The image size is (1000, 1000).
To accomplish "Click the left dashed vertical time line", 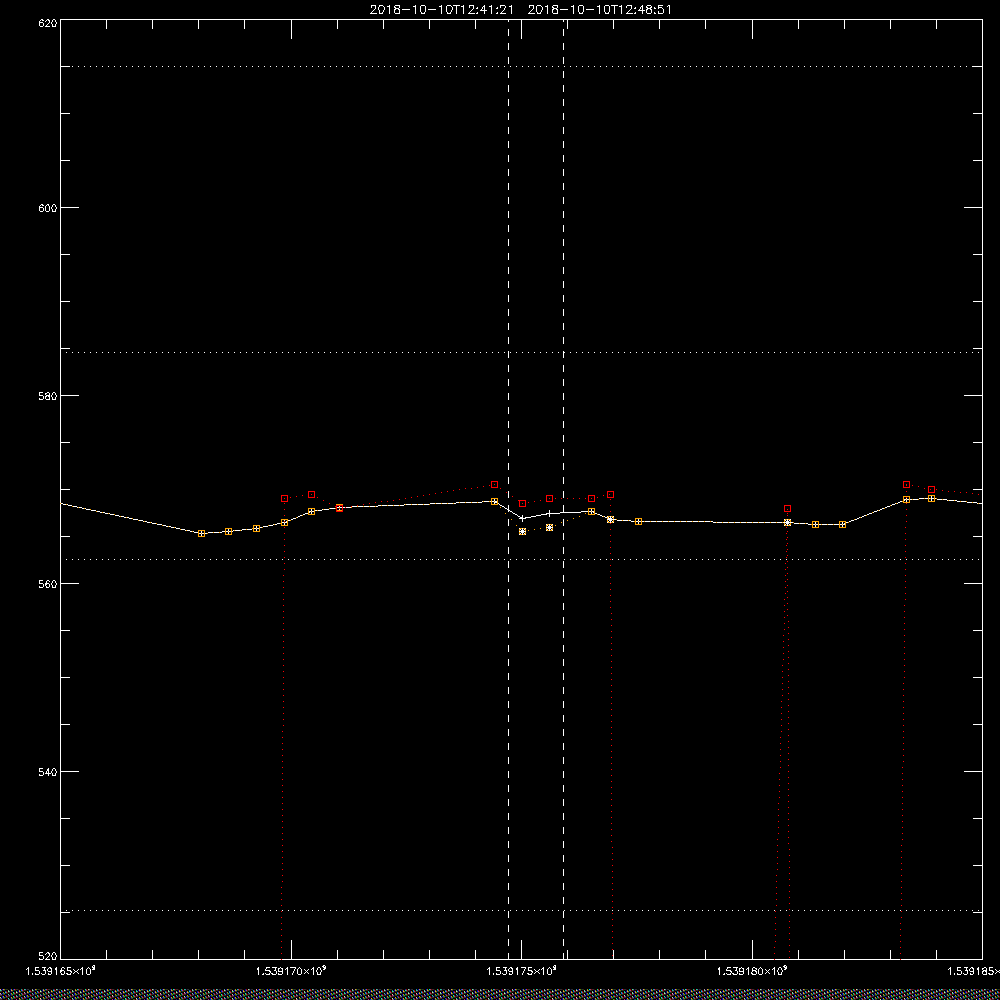I will pos(508,488).
